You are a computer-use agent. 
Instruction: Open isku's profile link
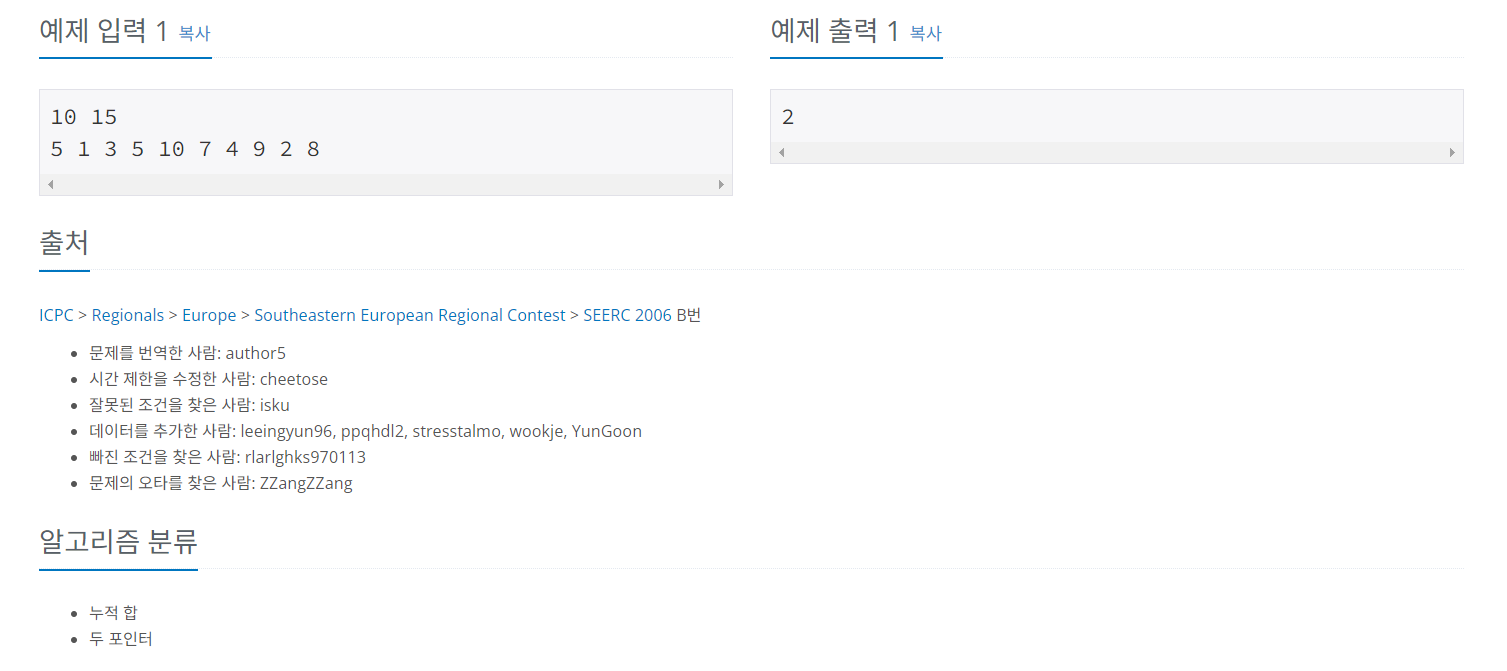(x=274, y=405)
